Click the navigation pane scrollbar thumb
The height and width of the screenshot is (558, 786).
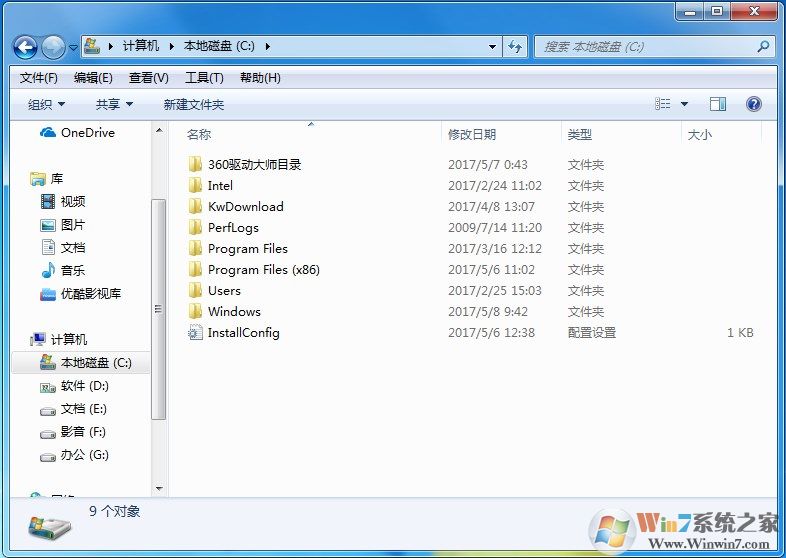point(158,309)
